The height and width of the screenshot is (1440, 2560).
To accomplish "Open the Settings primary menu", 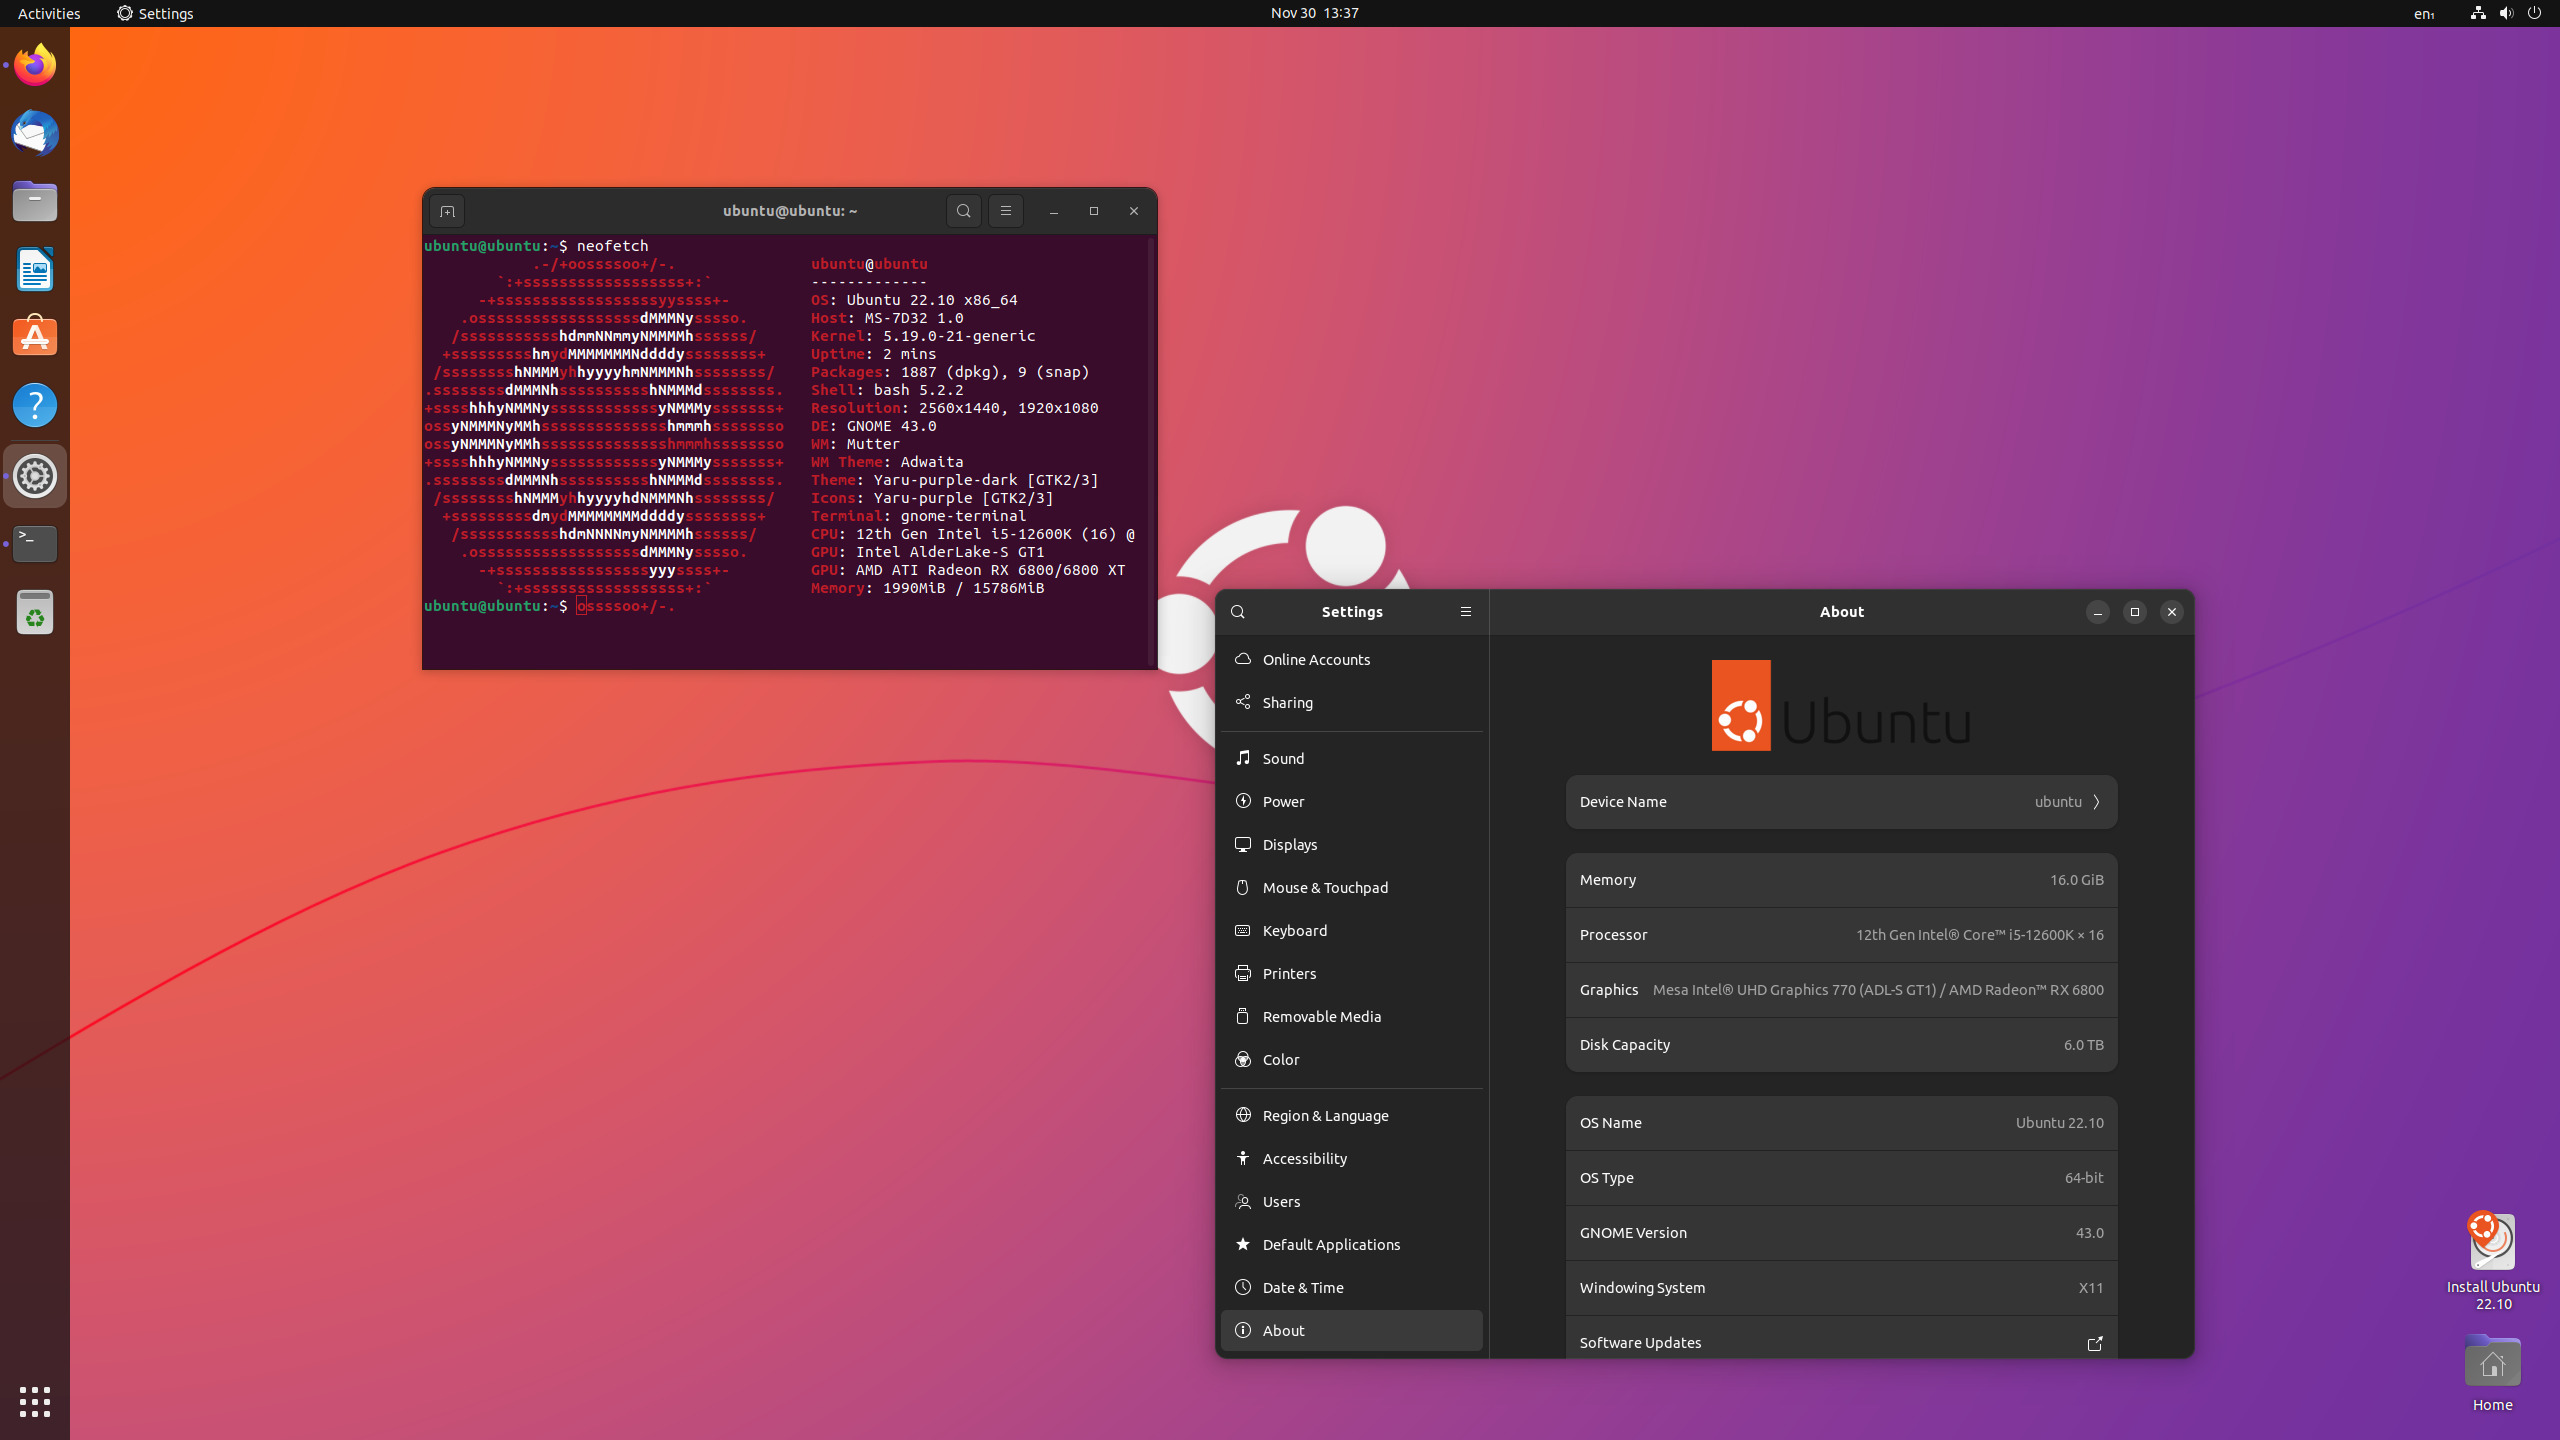I will coord(1464,611).
